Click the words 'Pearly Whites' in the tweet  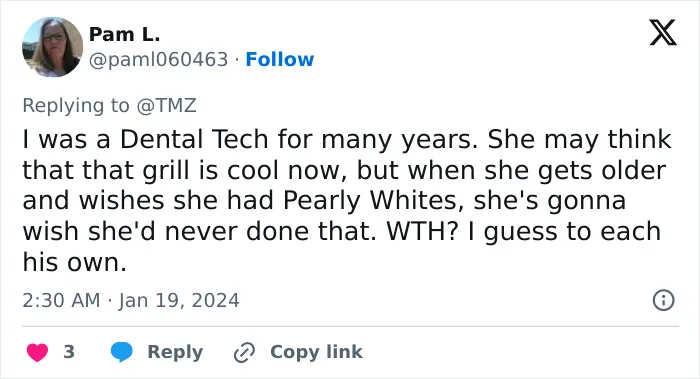click(370, 201)
